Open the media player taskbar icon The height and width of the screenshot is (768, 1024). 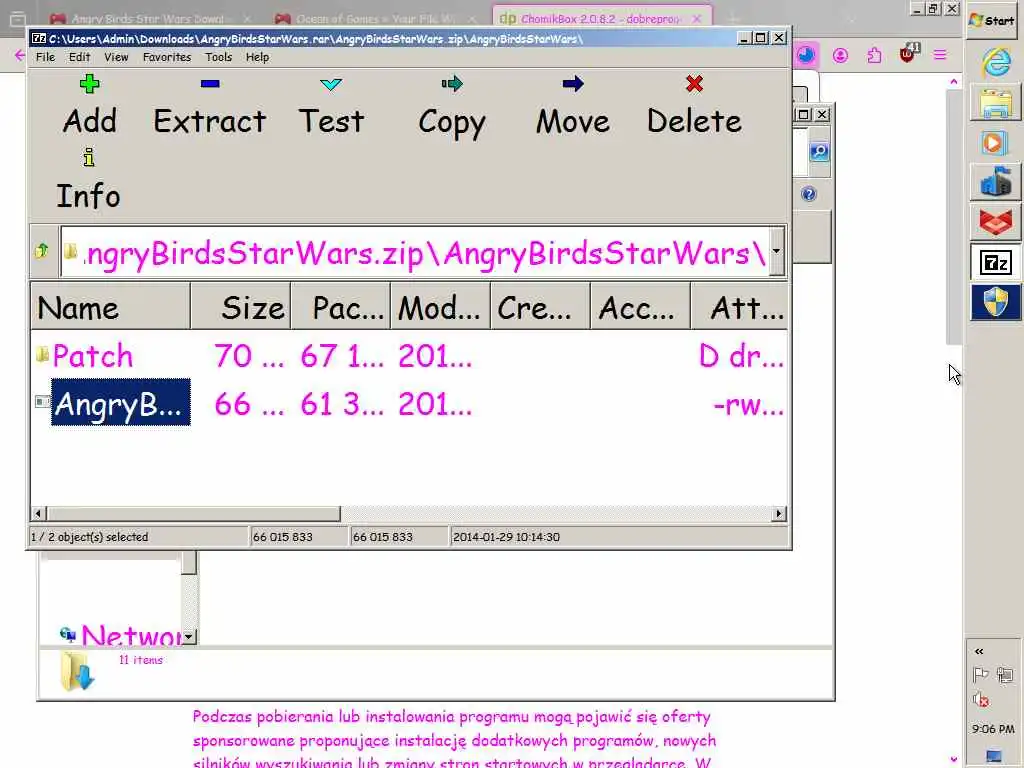click(994, 142)
